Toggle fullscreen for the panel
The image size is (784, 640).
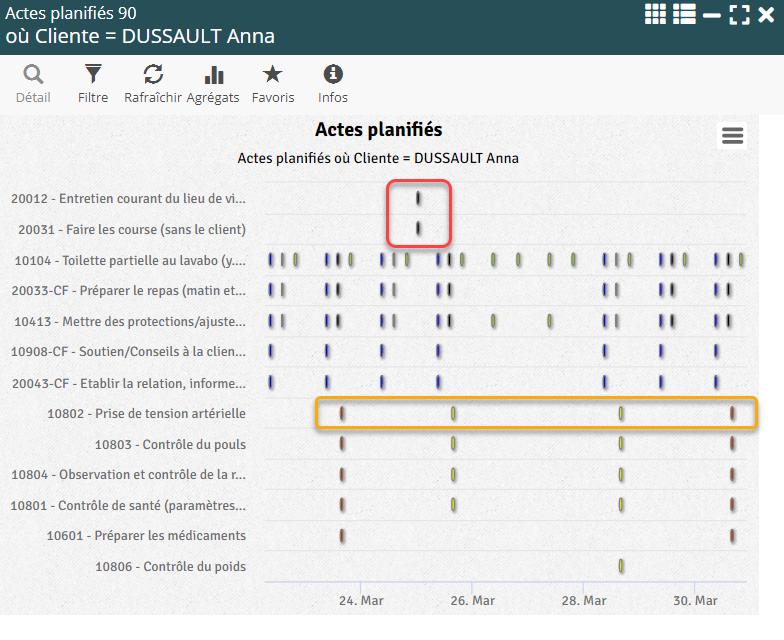click(x=739, y=15)
